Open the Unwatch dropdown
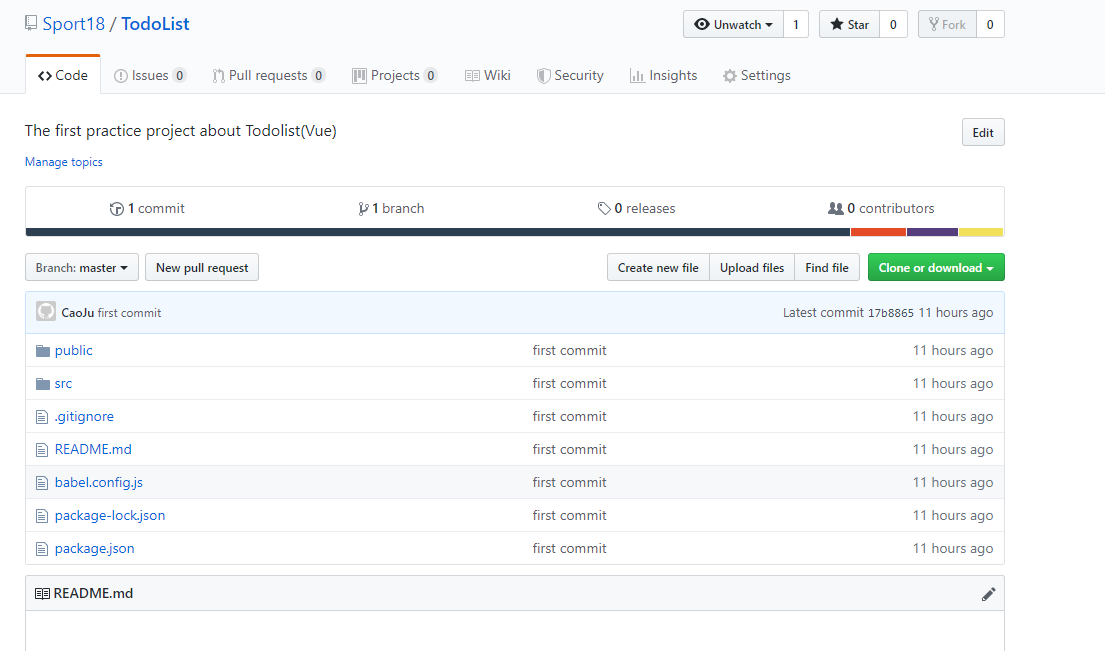 [734, 25]
